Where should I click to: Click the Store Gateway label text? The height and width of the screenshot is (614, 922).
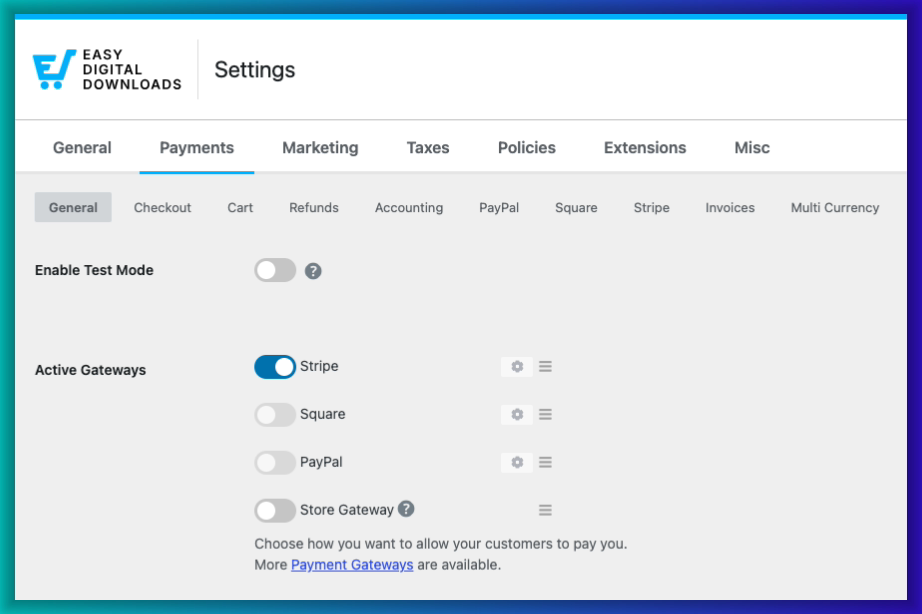pos(346,509)
